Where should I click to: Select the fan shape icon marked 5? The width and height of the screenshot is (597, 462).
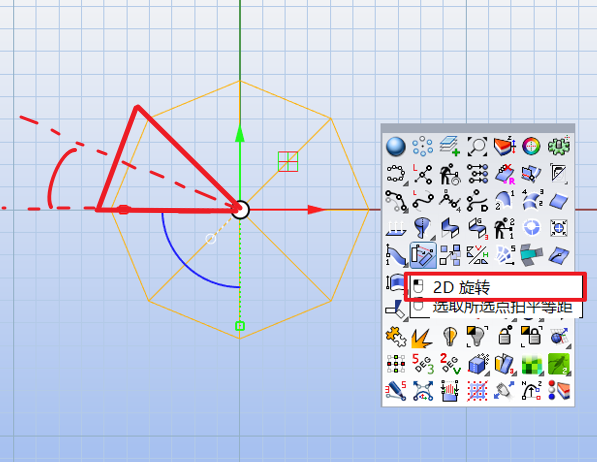(x=504, y=255)
